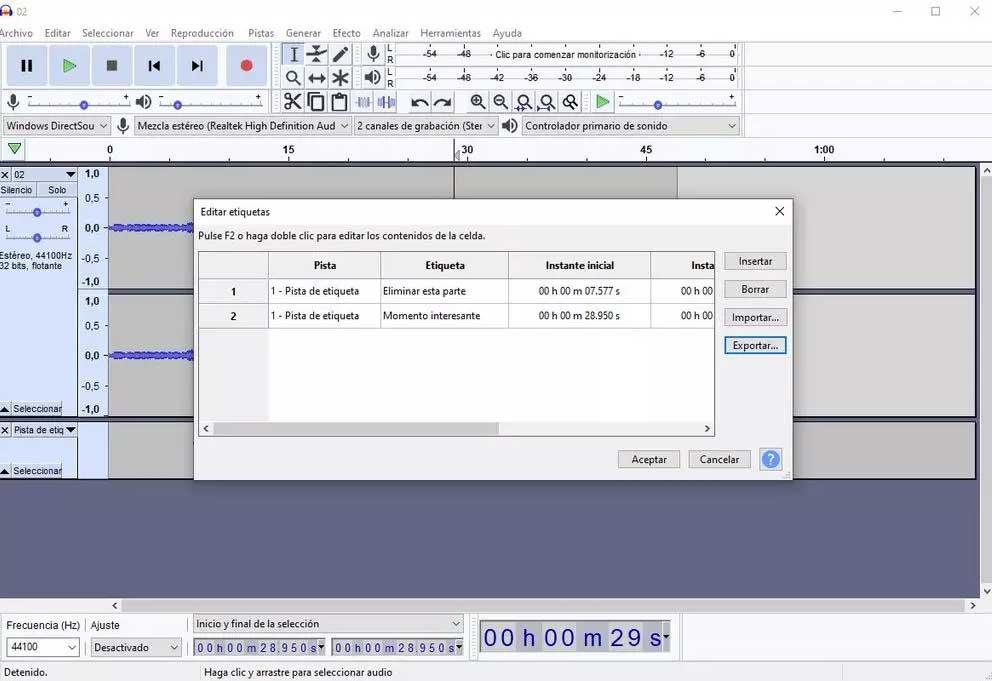Click the Zoom In icon
The height and width of the screenshot is (681, 992).
pos(478,102)
